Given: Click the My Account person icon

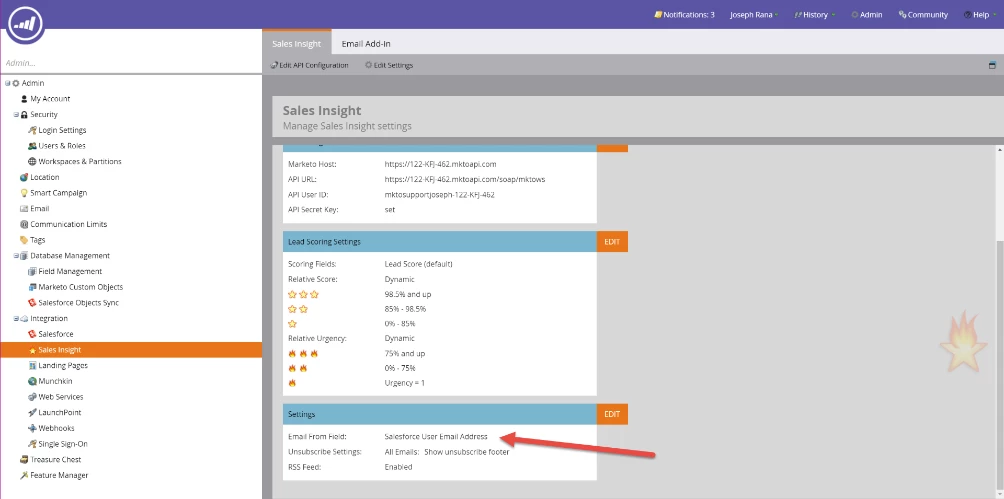Looking at the screenshot, I should pyautogui.click(x=24, y=99).
